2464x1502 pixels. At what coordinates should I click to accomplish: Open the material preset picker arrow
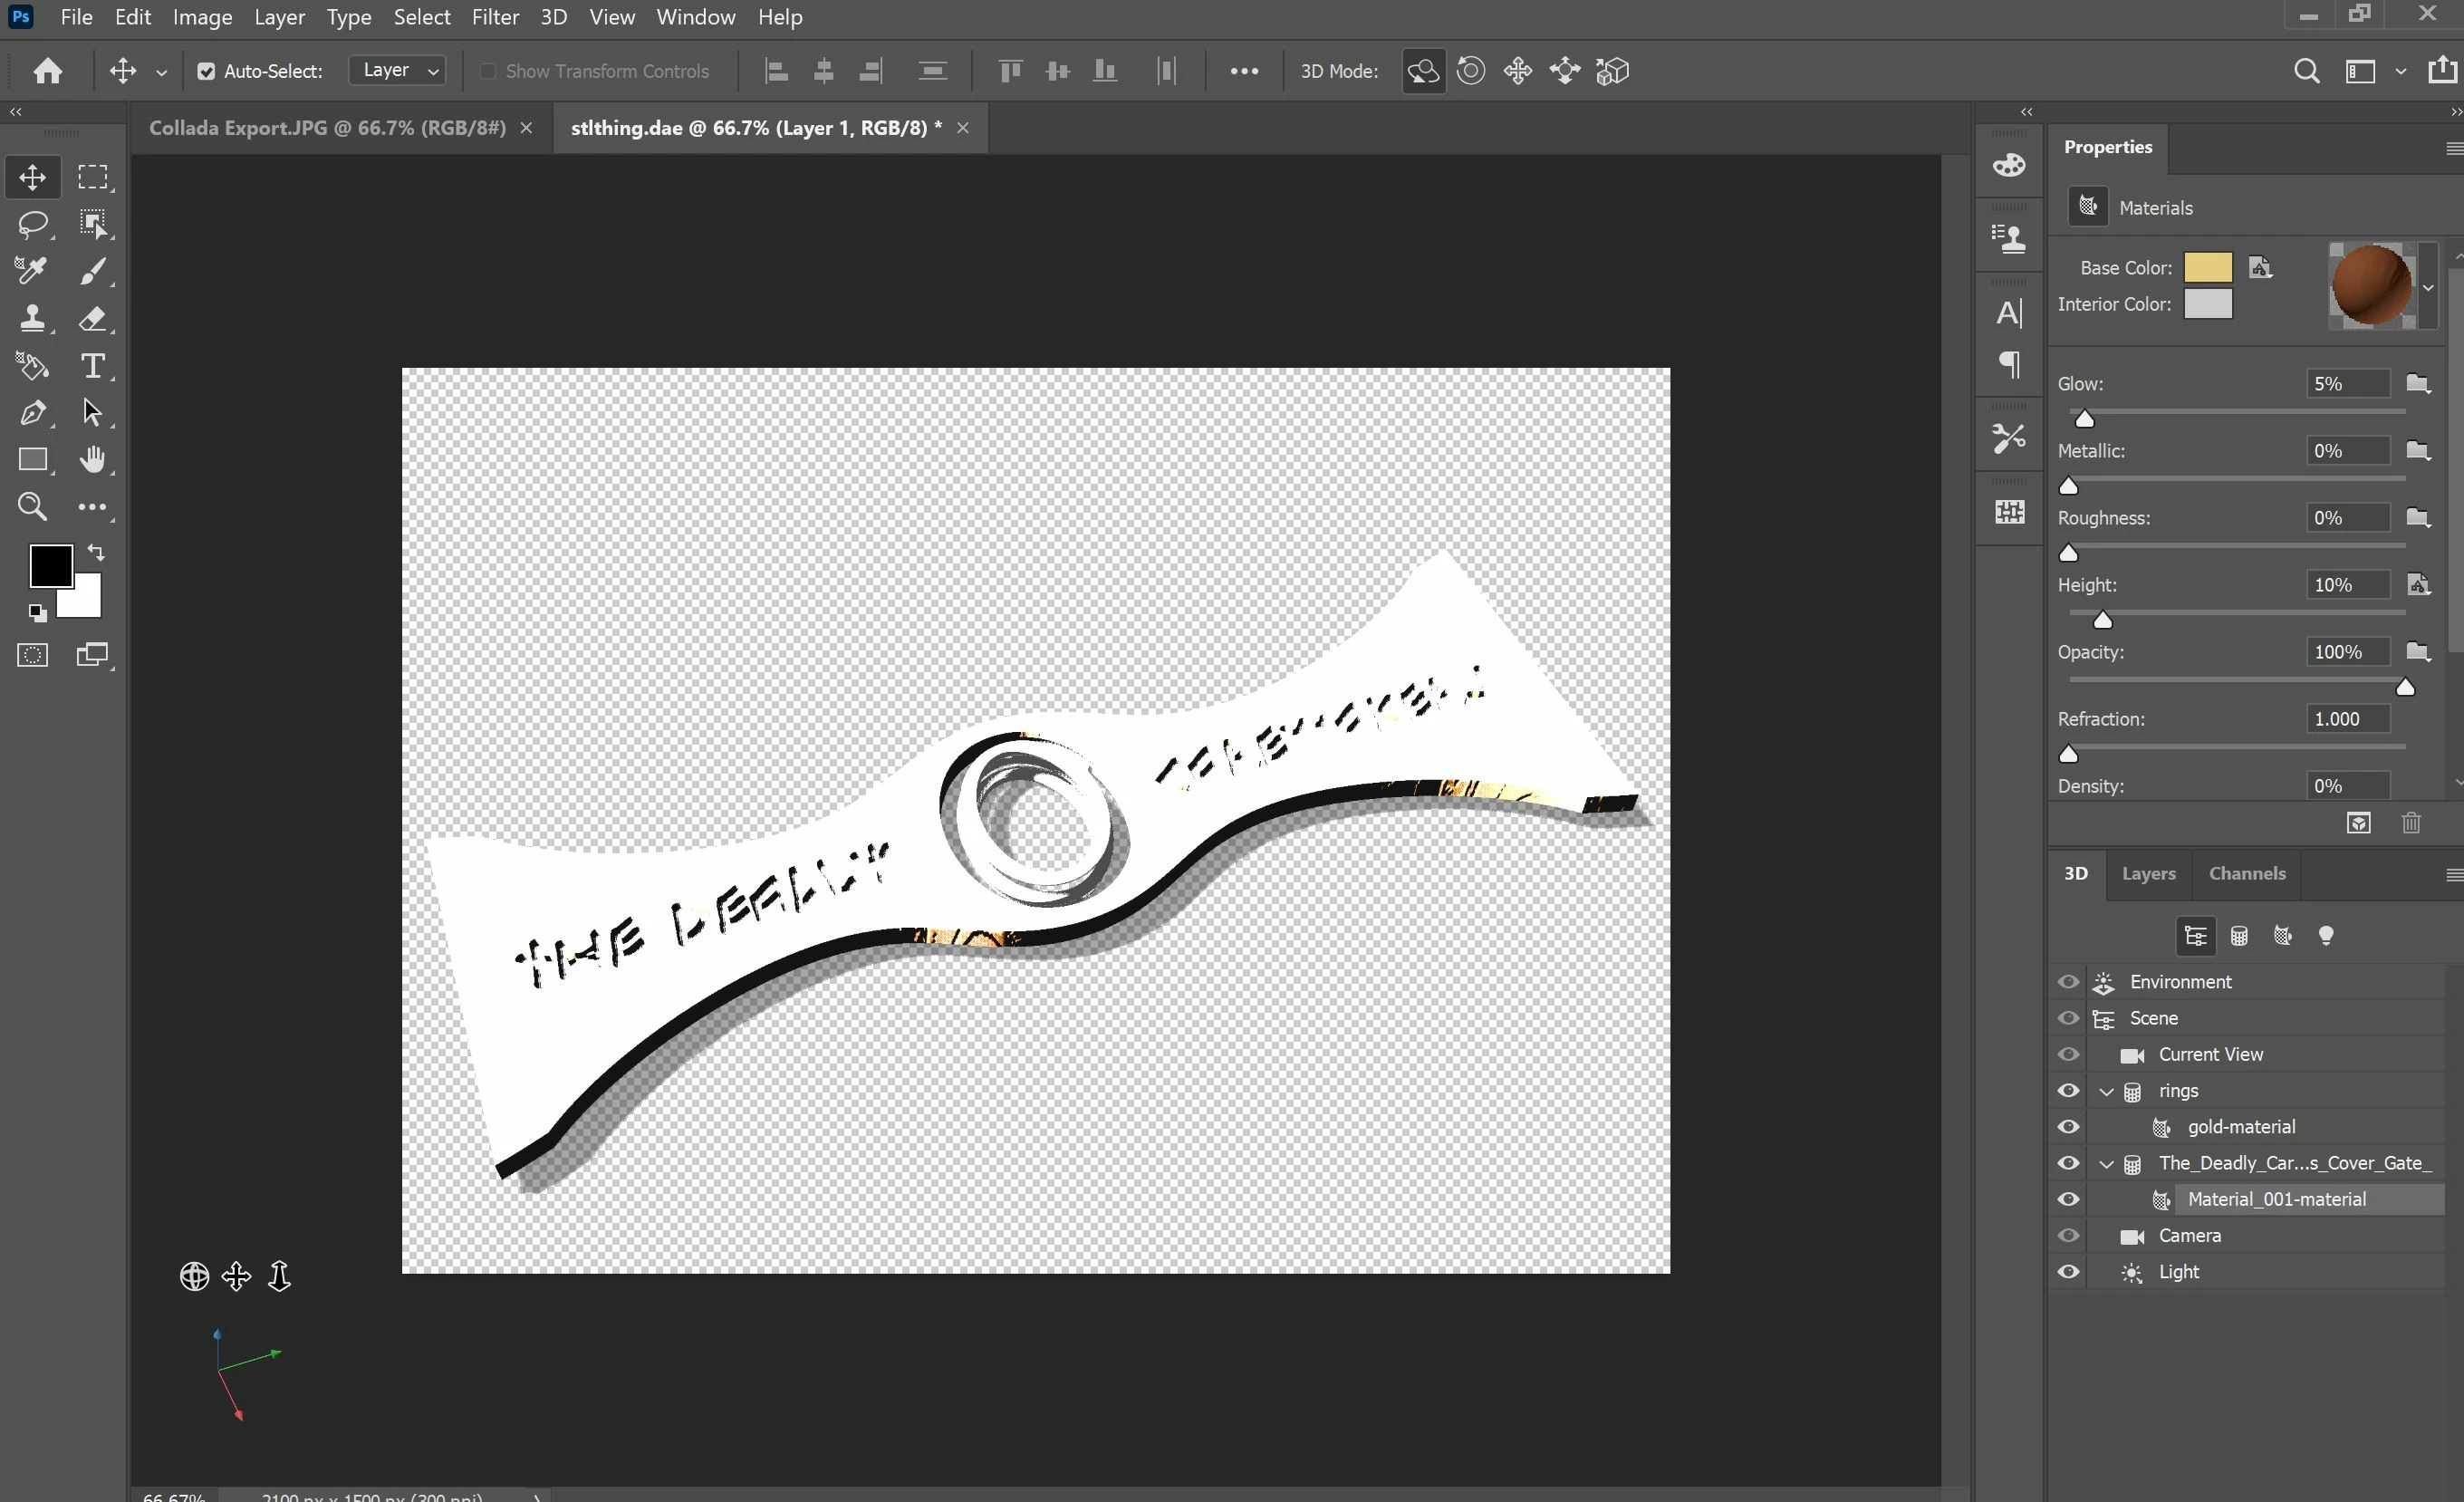(x=2428, y=287)
